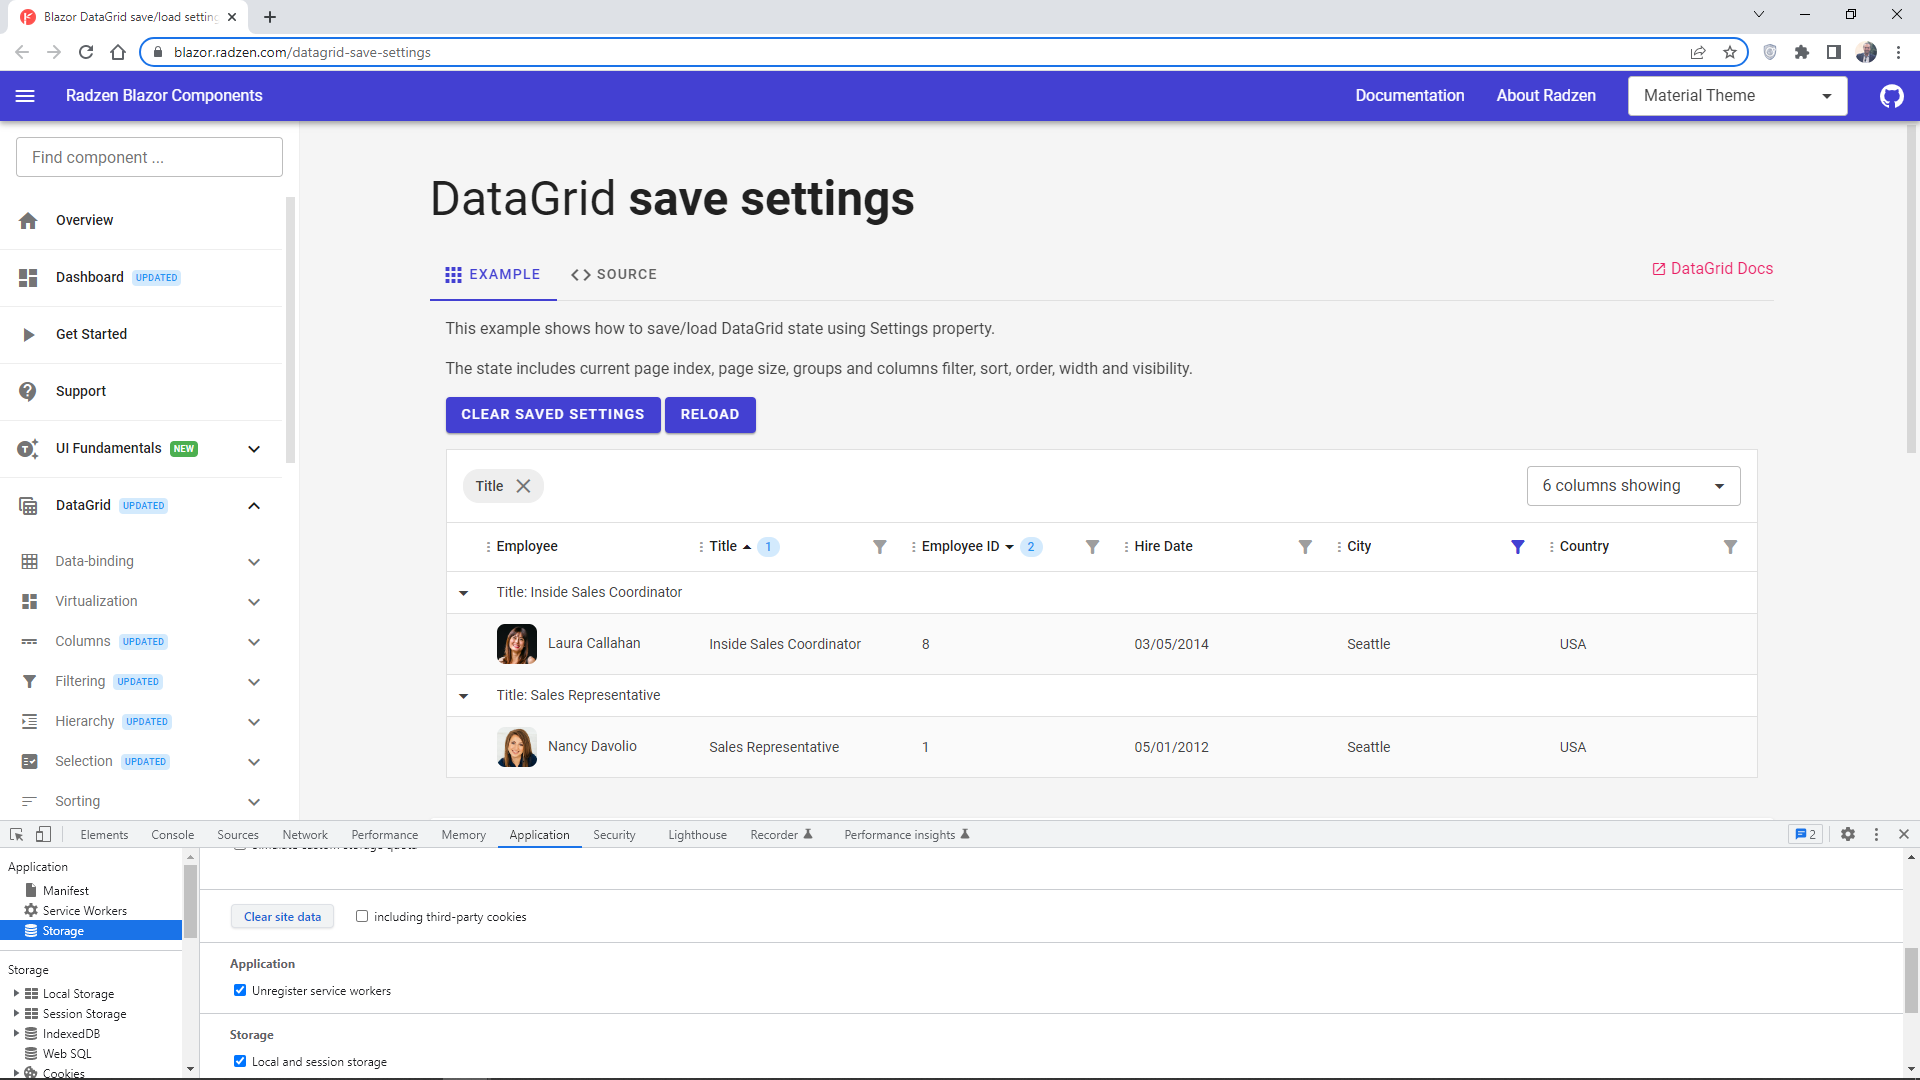Remove the Title grouping chip

pyautogui.click(x=524, y=486)
